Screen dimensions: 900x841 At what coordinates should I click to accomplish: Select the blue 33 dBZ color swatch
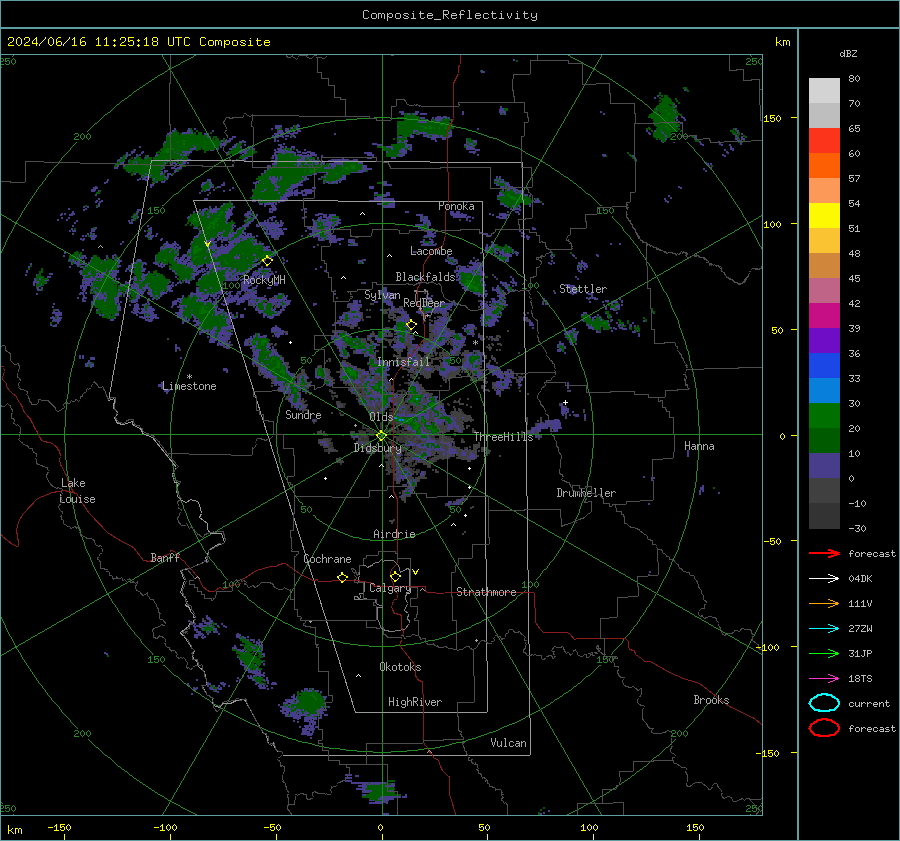click(x=824, y=366)
